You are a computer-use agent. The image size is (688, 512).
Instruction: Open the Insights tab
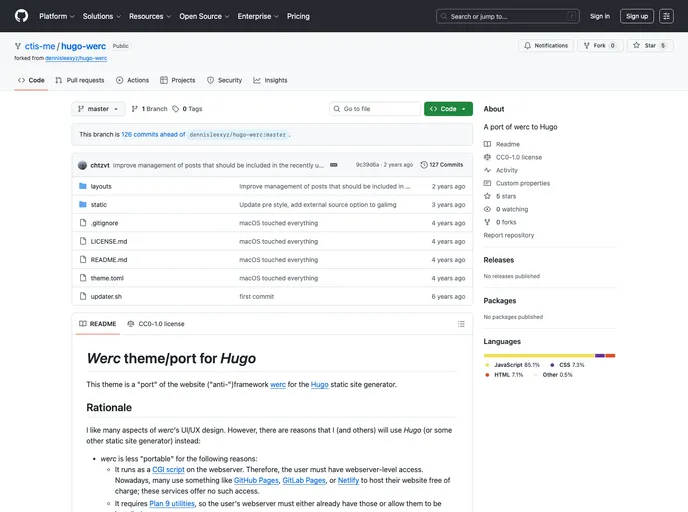pos(270,80)
